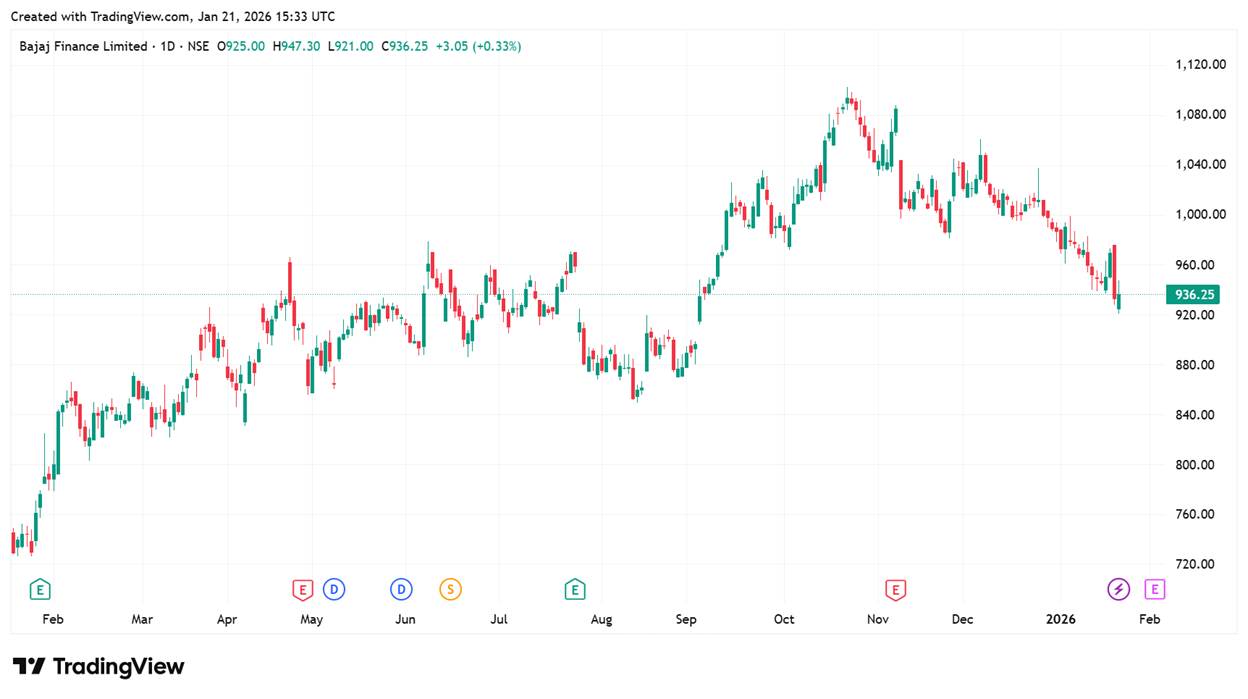Select the 2026 label on time axis
The width and height of the screenshot is (1248, 699).
(x=1060, y=620)
